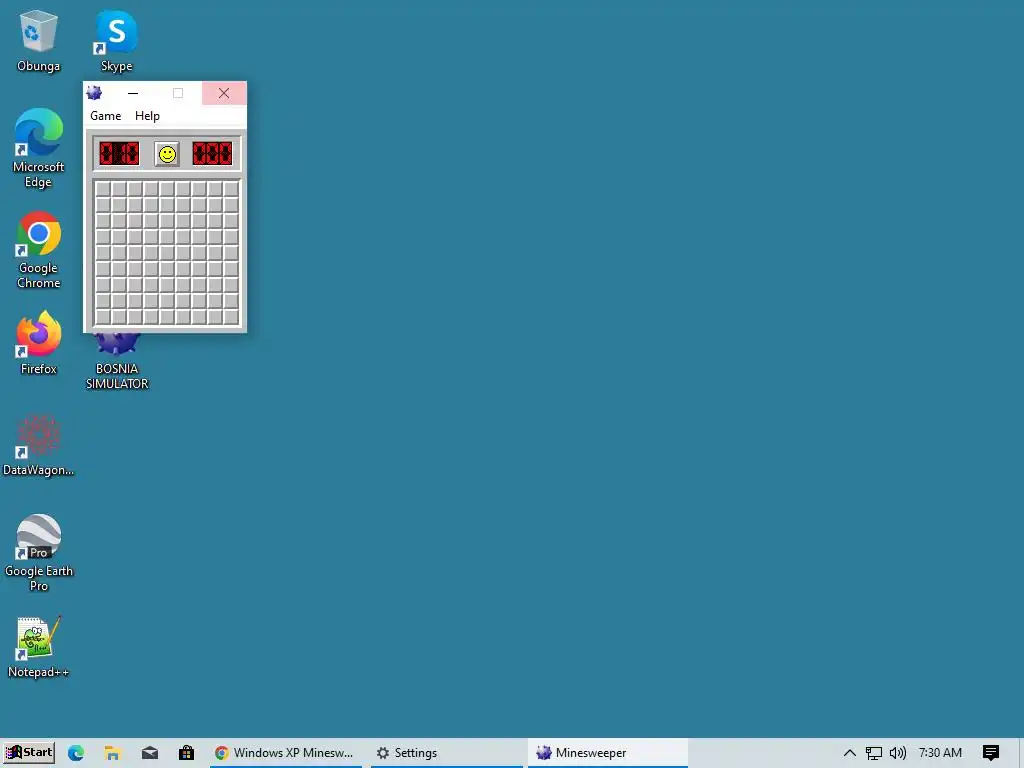Show hidden system tray icons
1024x768 pixels.
coord(850,753)
